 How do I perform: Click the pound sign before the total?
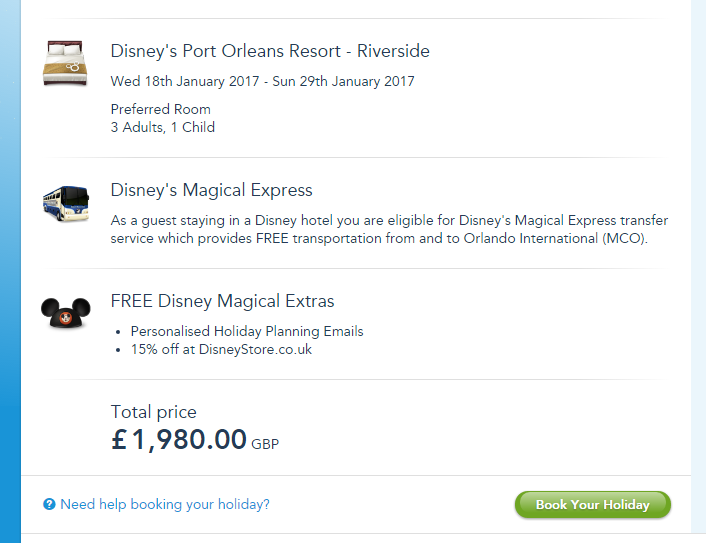119,439
